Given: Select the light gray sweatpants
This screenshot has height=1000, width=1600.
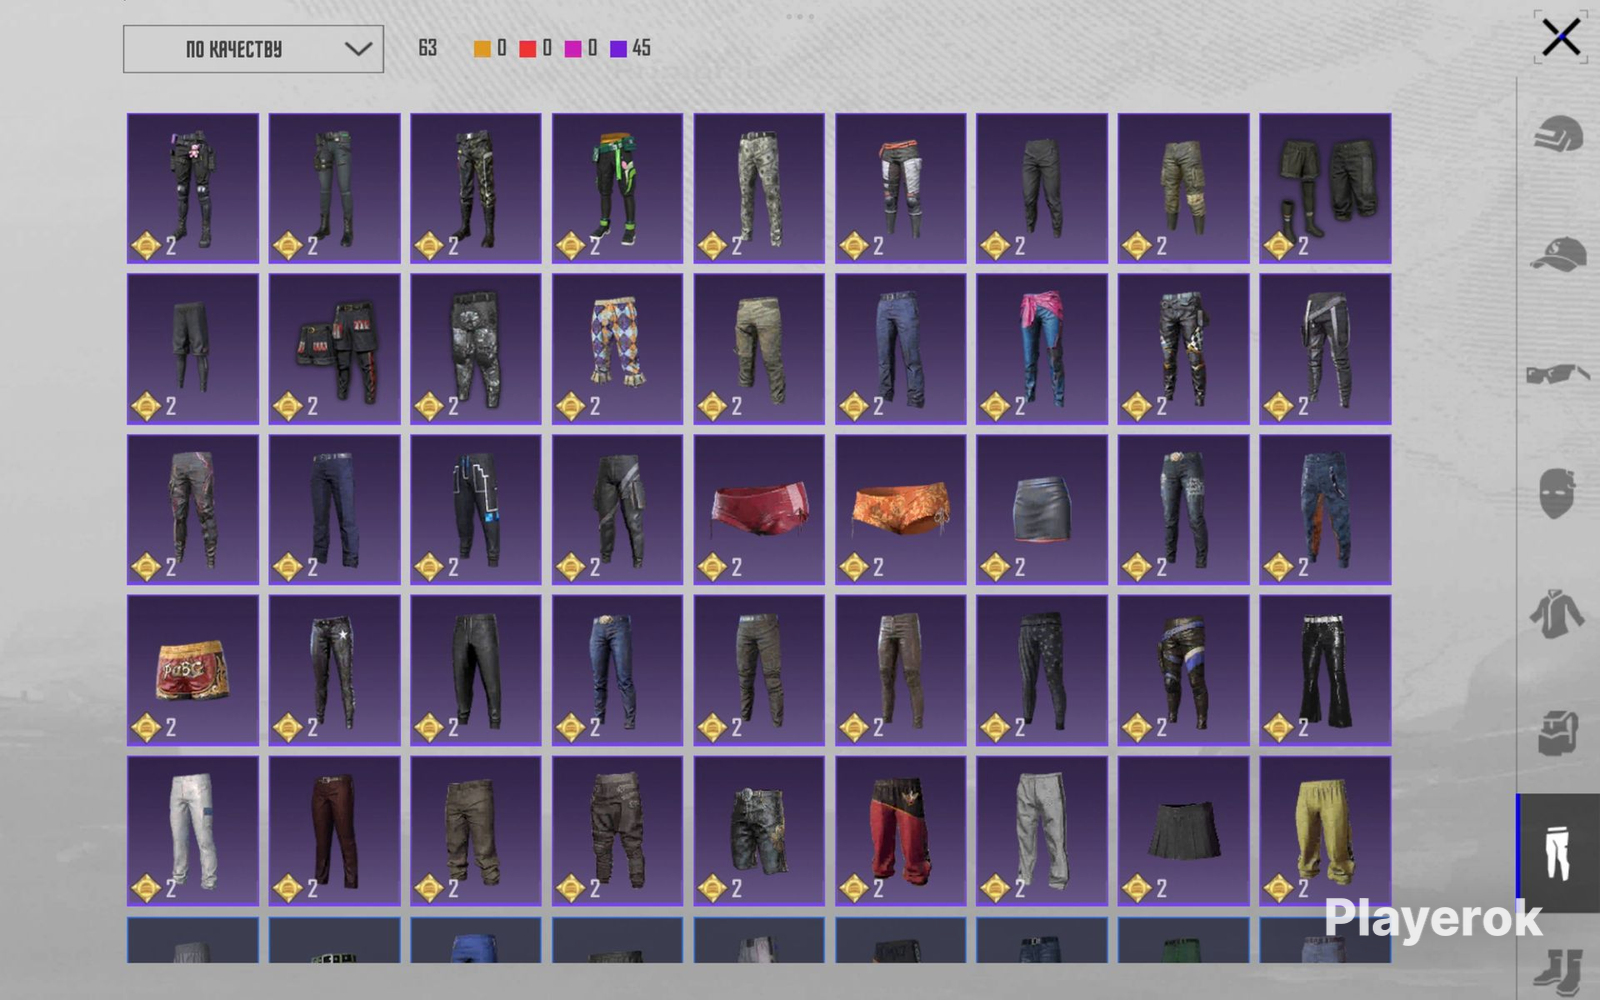Looking at the screenshot, I should 1042,831.
